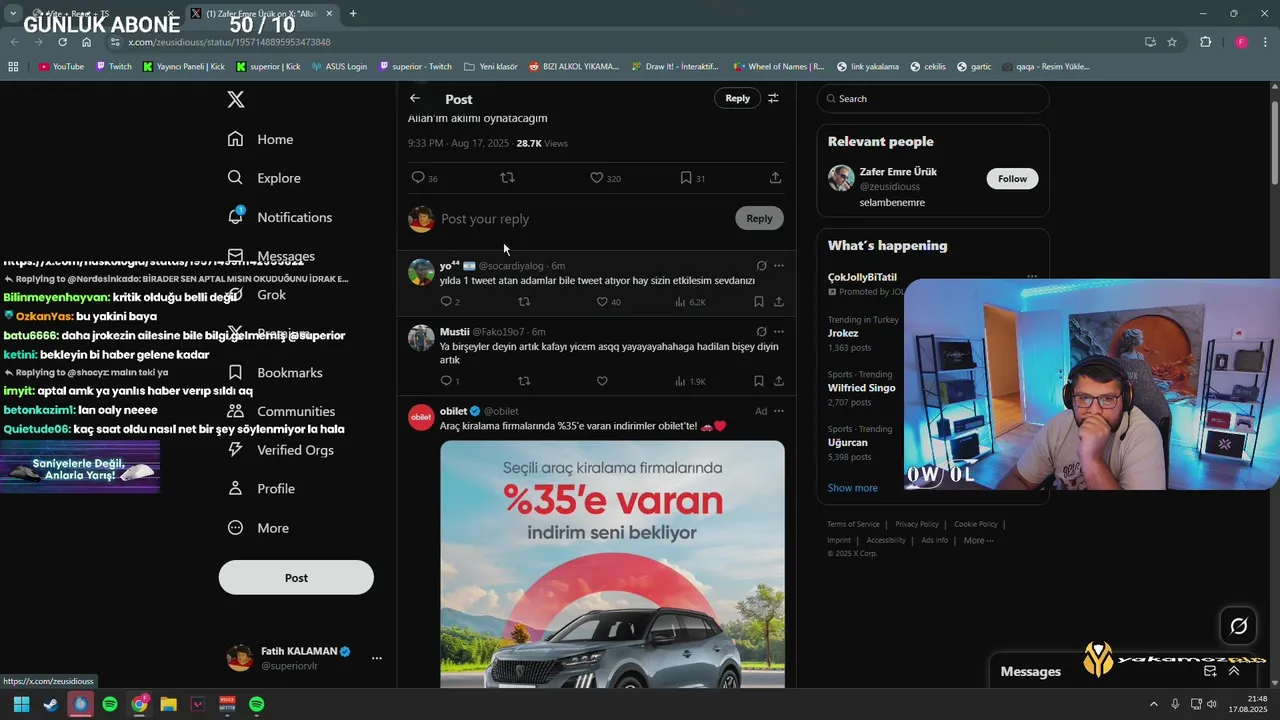Share the Mustii reply
This screenshot has height=720, width=1280.
click(779, 381)
